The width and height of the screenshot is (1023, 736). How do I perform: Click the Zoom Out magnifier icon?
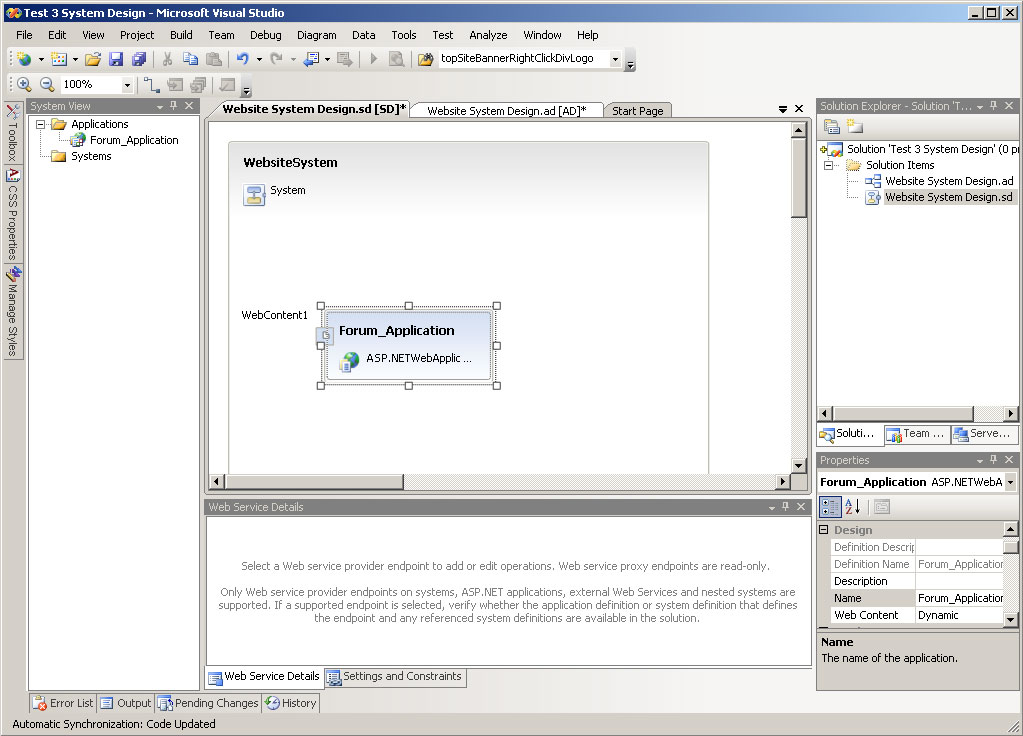47,84
